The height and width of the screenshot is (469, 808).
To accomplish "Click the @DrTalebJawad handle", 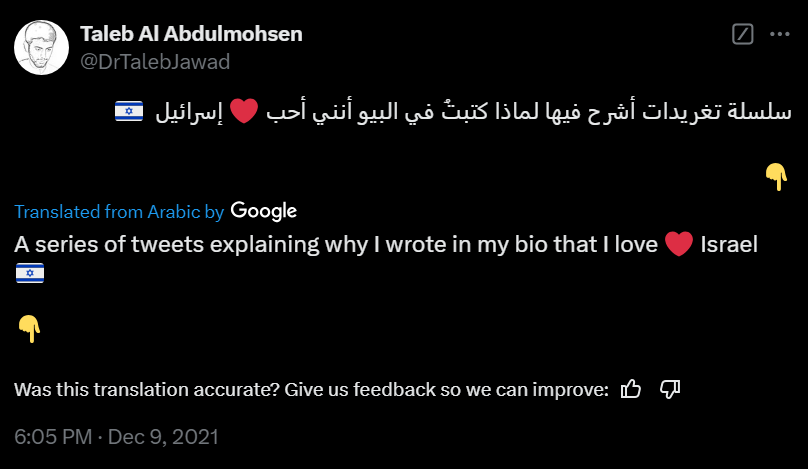I will tap(155, 62).
